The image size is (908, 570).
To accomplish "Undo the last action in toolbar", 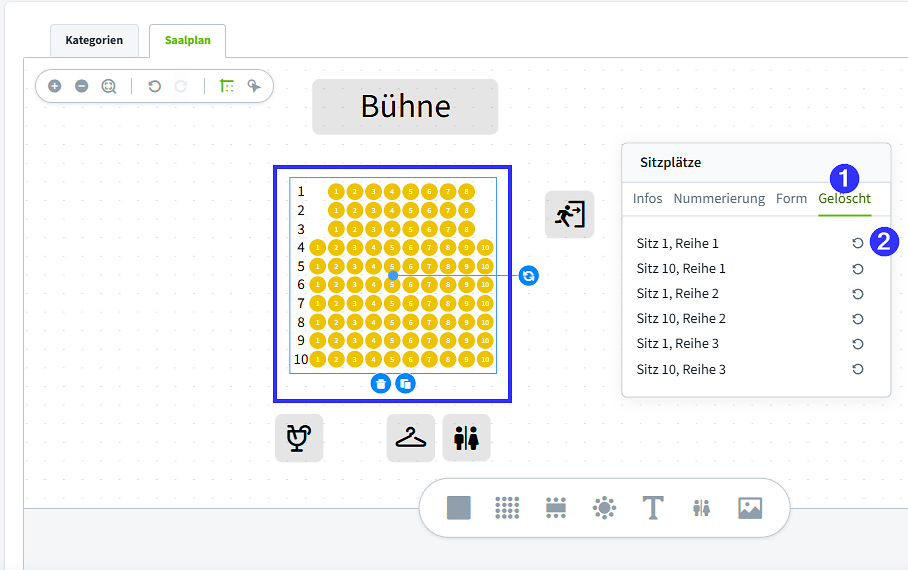I will 154,86.
